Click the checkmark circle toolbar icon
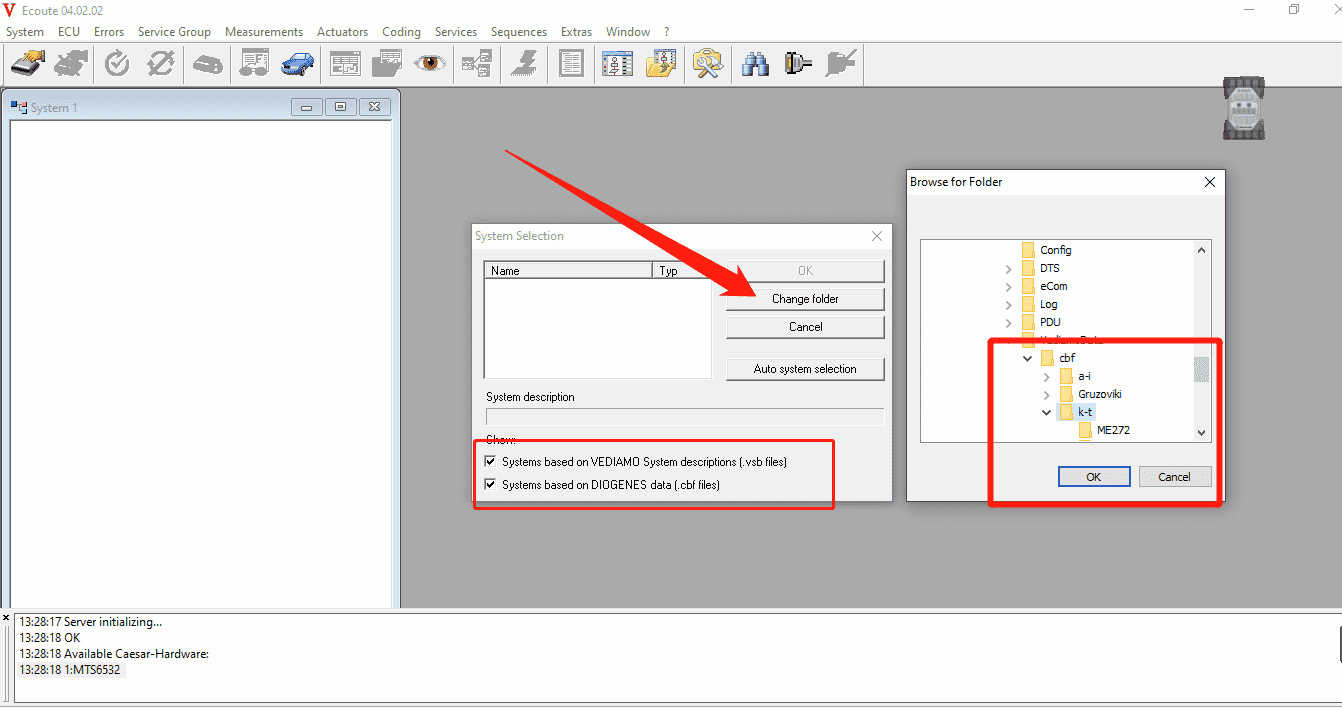1342x708 pixels. [x=117, y=64]
